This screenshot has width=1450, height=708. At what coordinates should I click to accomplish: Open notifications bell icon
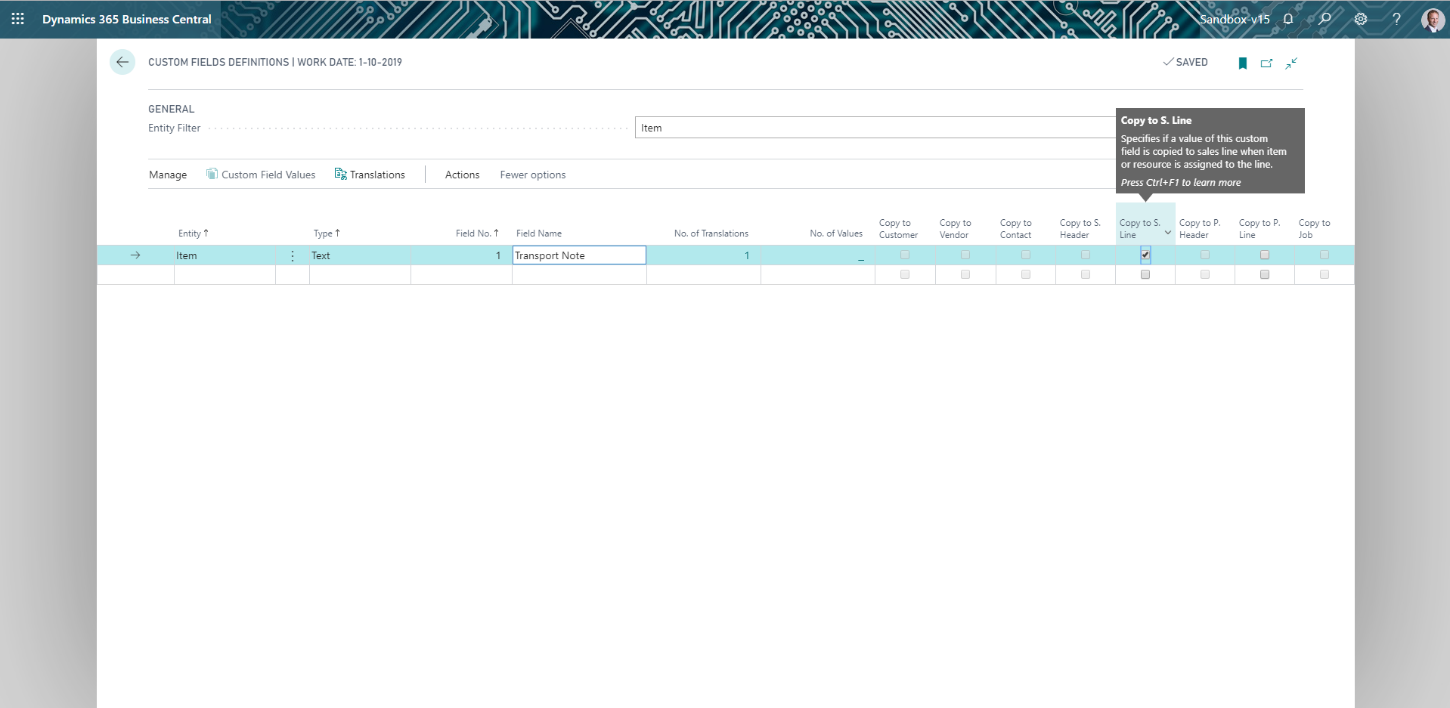point(1288,19)
